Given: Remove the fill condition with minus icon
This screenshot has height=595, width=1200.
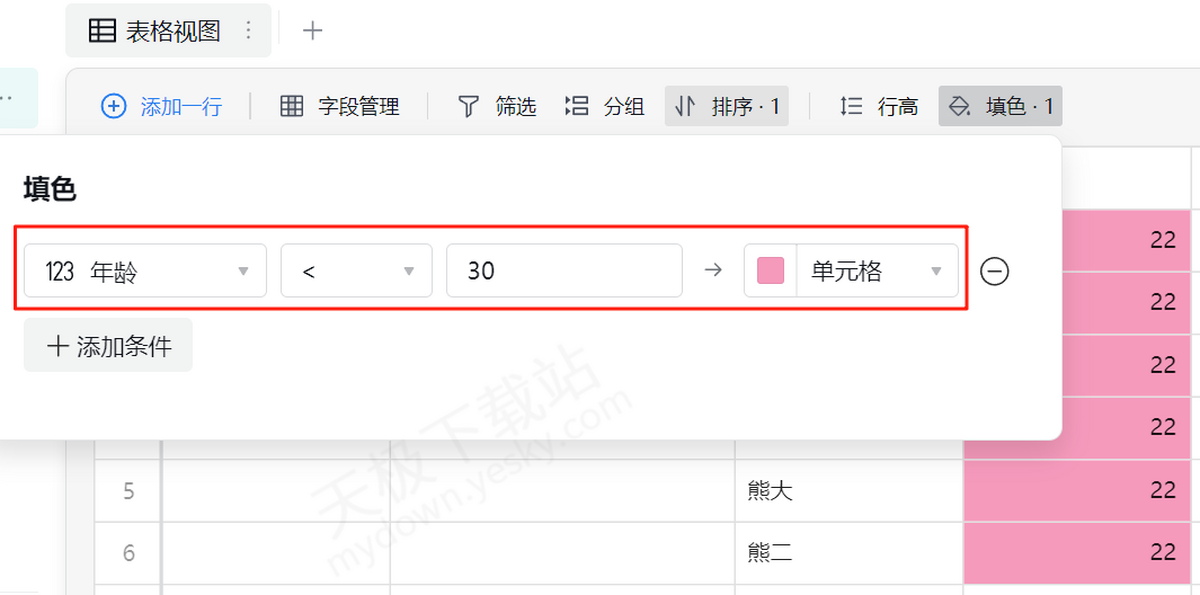Looking at the screenshot, I should [x=994, y=271].
